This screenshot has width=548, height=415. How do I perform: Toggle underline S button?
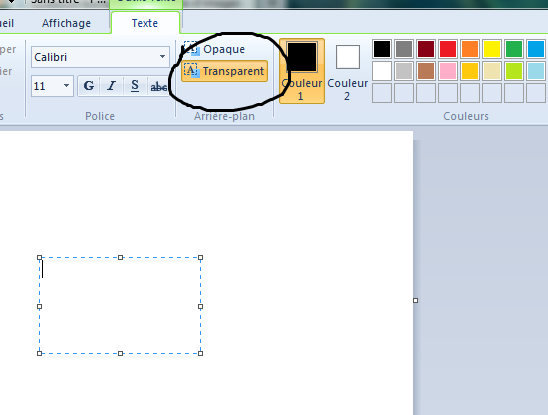pyautogui.click(x=135, y=86)
